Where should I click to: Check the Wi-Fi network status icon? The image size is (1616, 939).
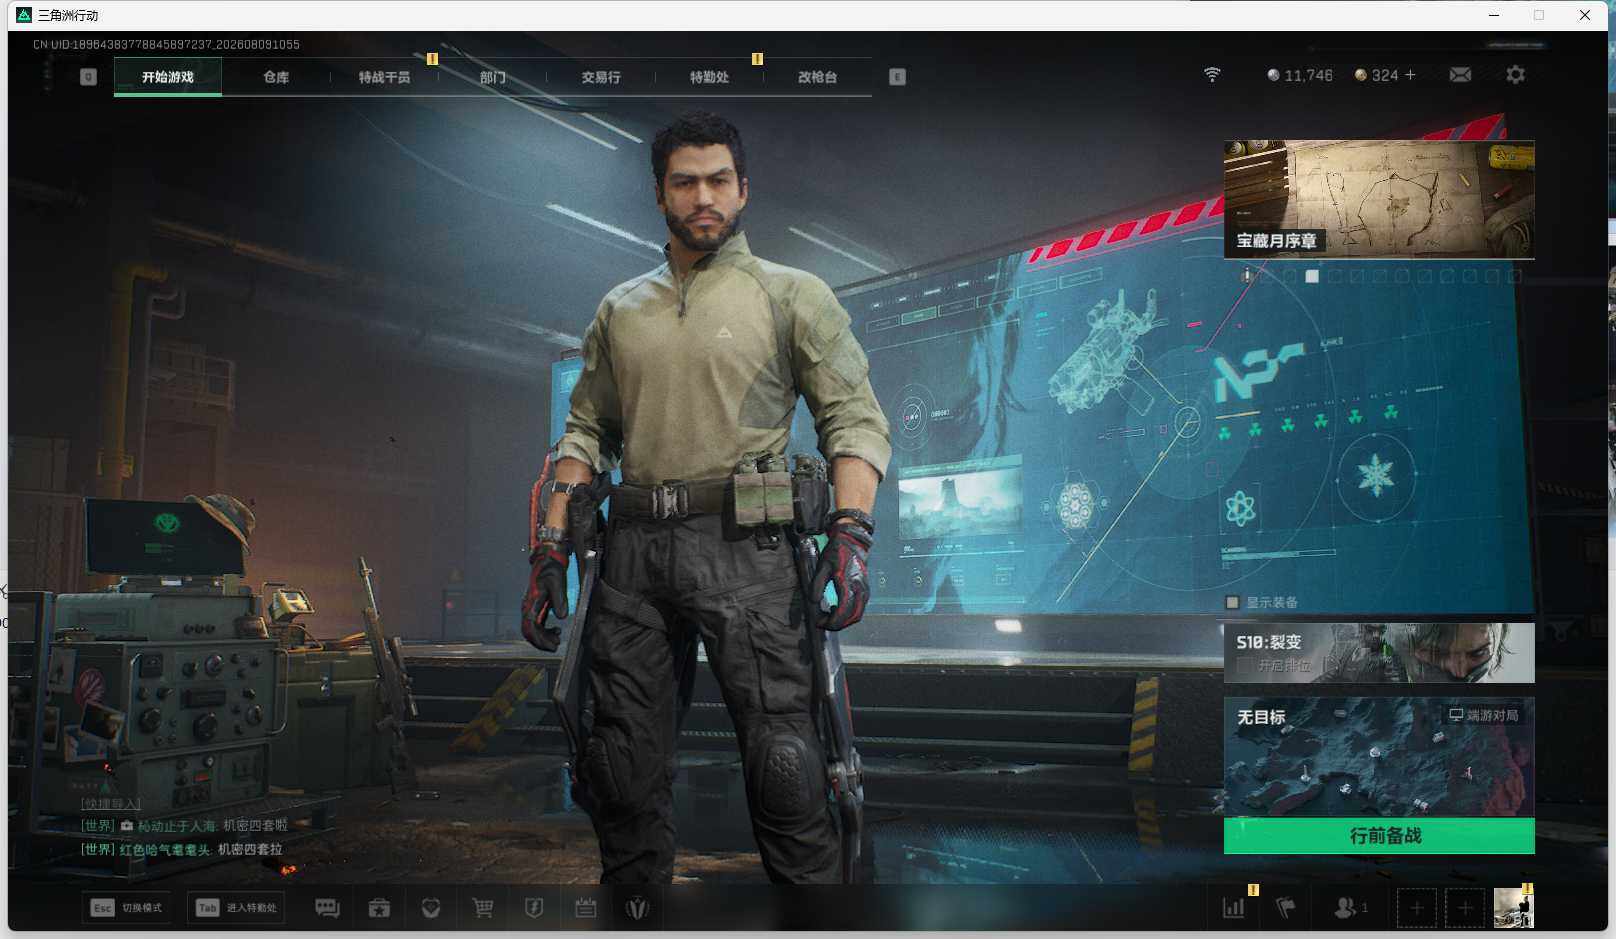coord(1212,75)
